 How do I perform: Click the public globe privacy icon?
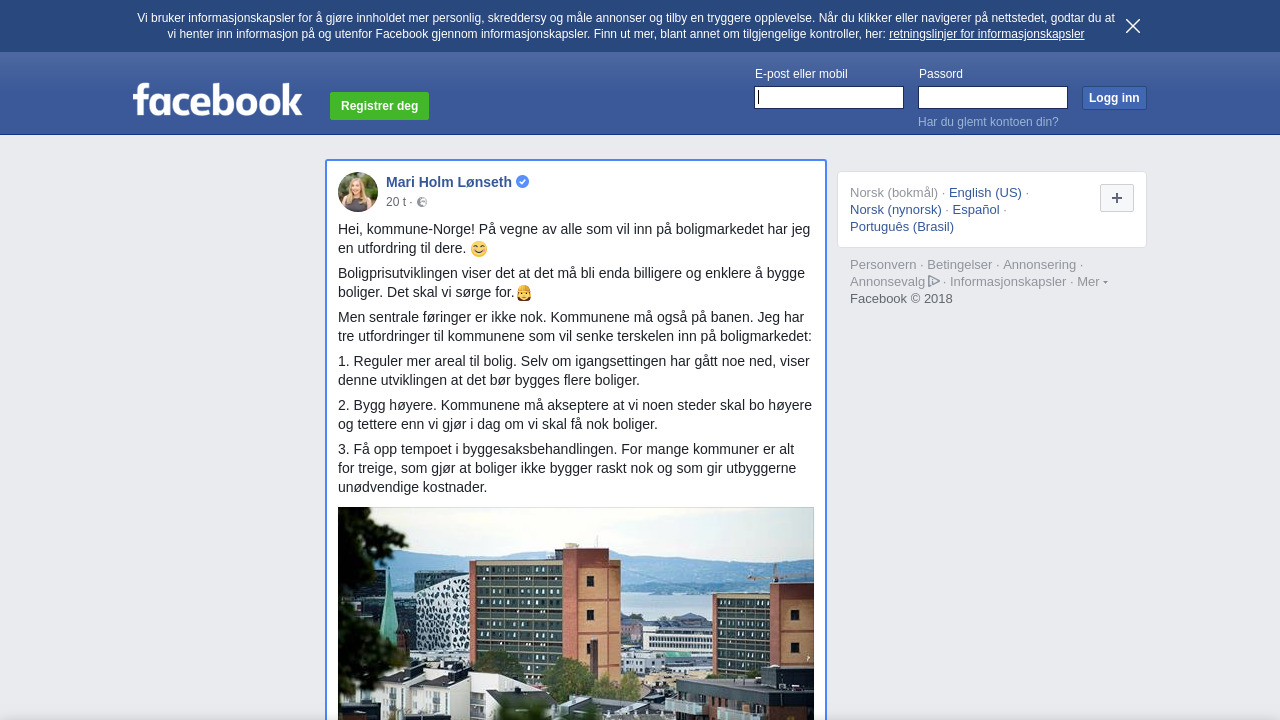coord(422,202)
